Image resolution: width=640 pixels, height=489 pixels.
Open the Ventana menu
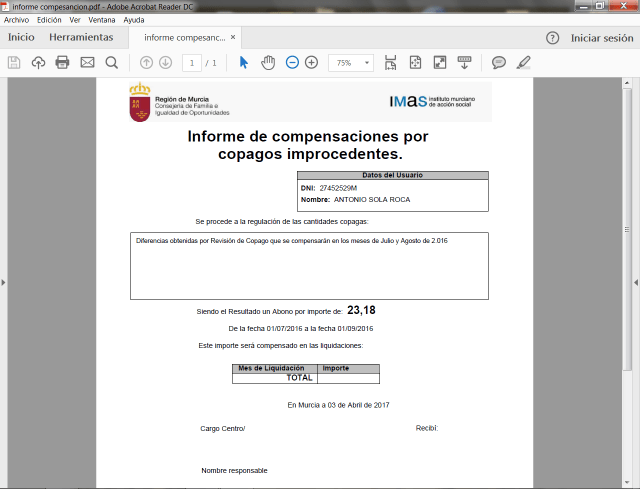[x=102, y=20]
